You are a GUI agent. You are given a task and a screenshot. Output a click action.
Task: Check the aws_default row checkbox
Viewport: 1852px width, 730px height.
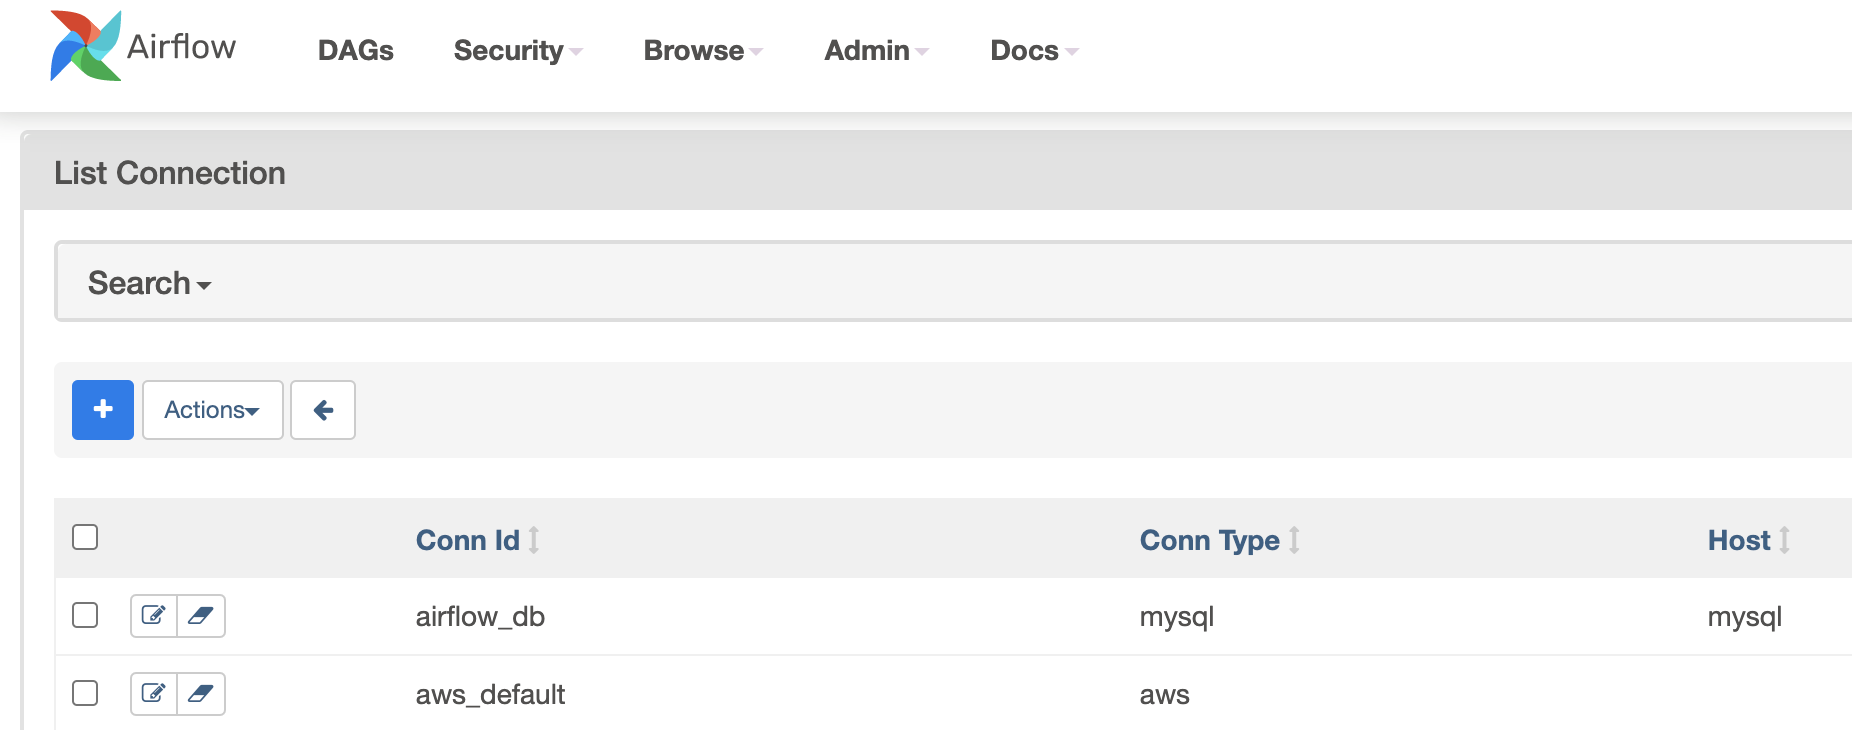[x=85, y=693]
